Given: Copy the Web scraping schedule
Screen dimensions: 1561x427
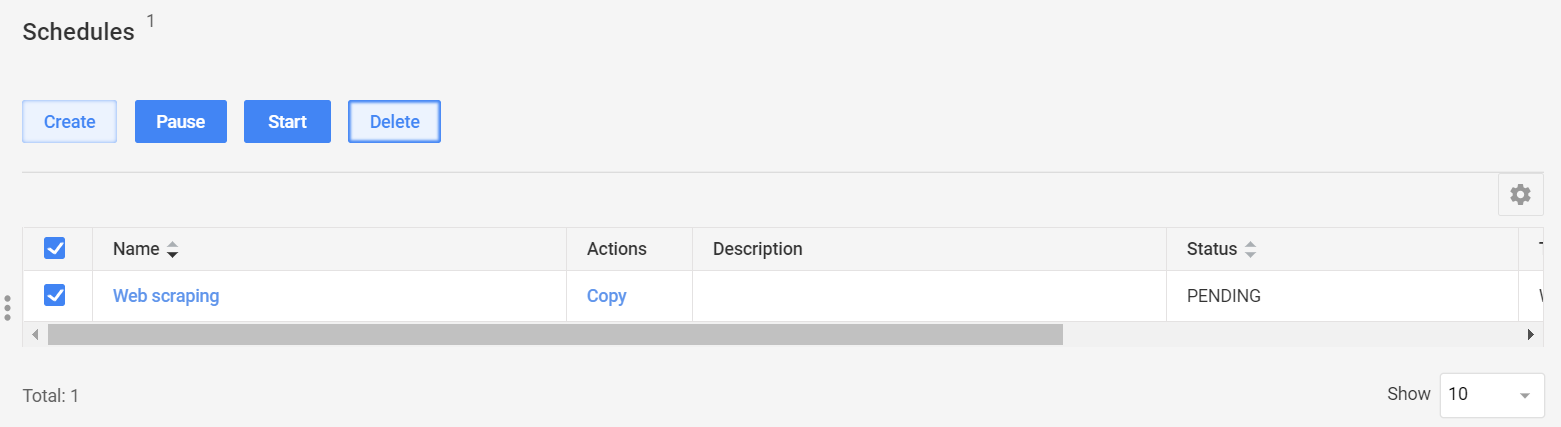Looking at the screenshot, I should pos(607,296).
